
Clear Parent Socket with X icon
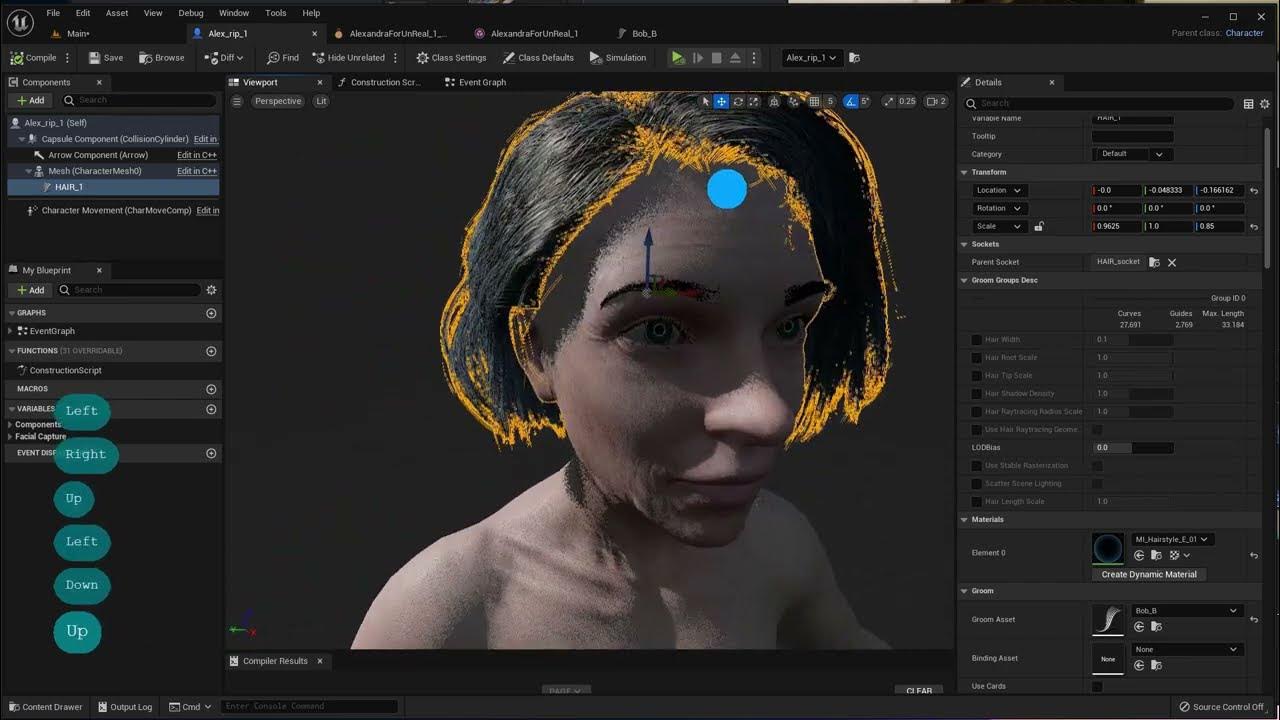[1172, 262]
